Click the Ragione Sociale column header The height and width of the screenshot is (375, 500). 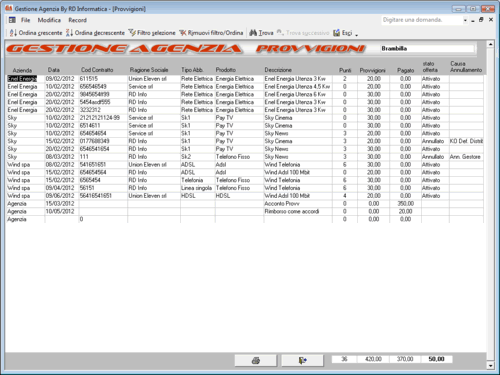tap(149, 70)
